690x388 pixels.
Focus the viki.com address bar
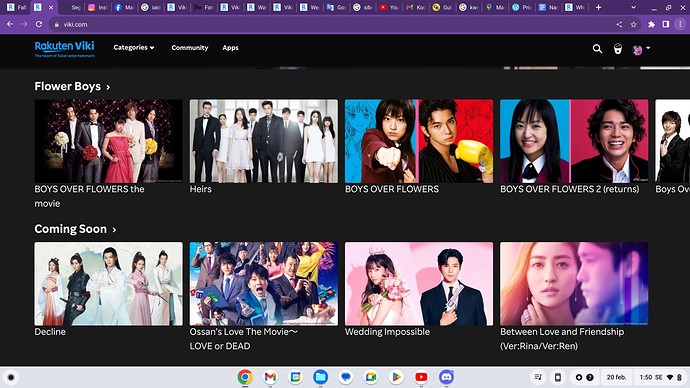point(334,25)
